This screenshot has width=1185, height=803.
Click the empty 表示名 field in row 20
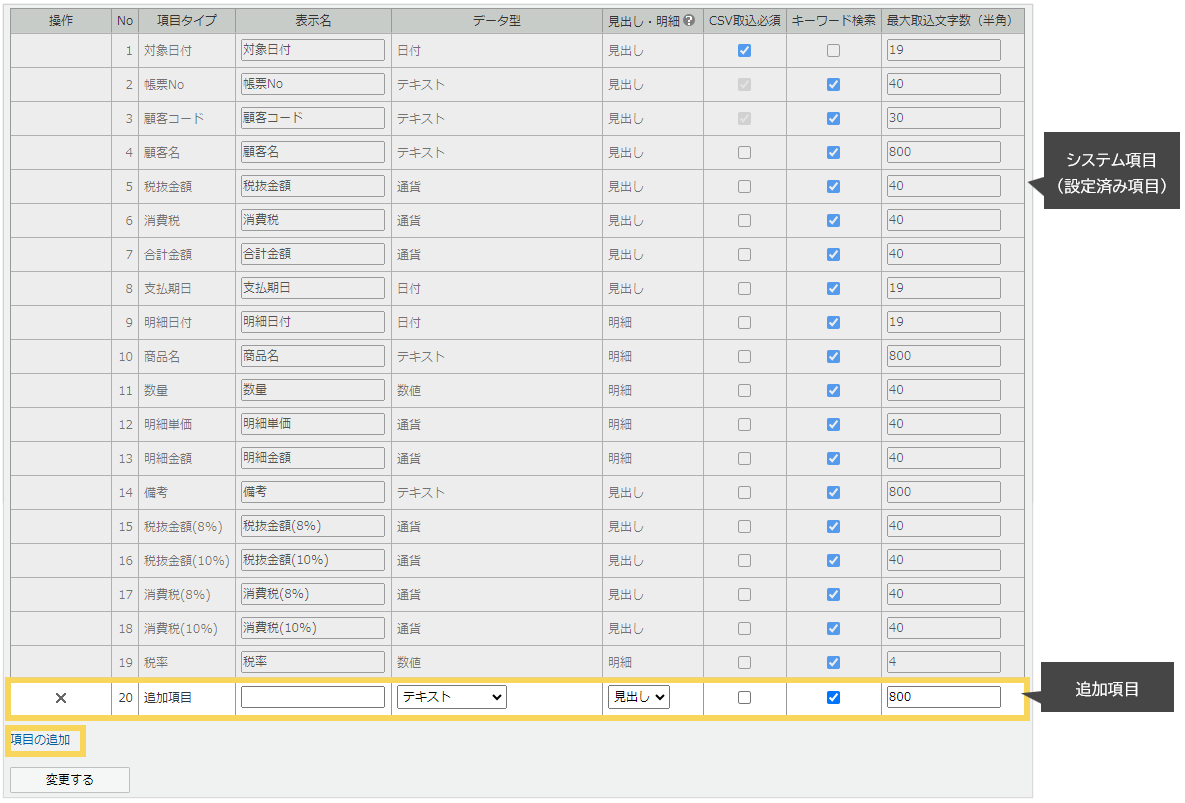(x=313, y=697)
